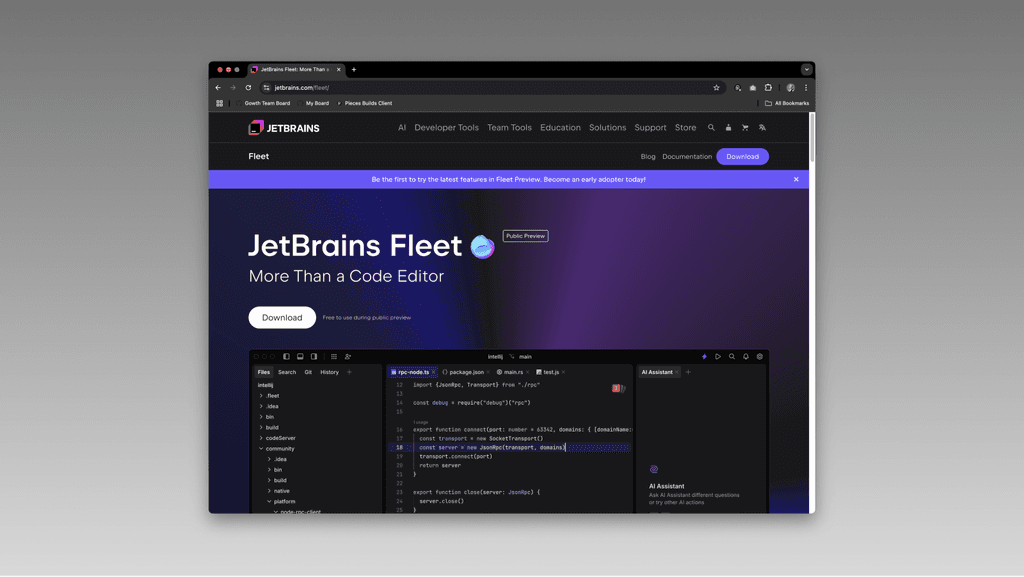This screenshot has width=1024, height=577.
Task: Click the notifications bell in Fleet toolbar
Action: pyautogui.click(x=746, y=356)
